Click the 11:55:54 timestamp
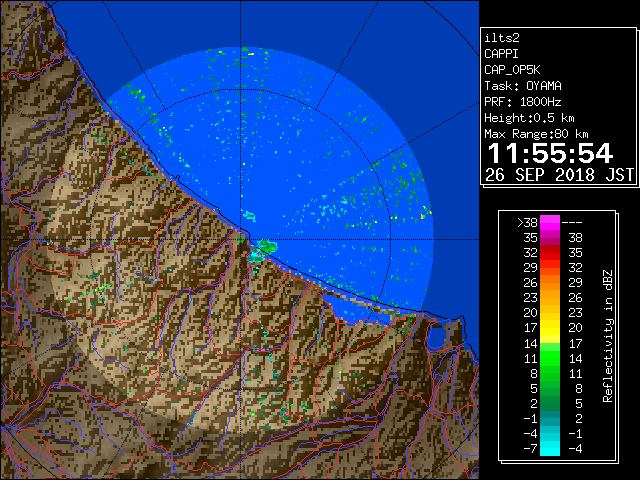This screenshot has height=480, width=640. (550, 153)
